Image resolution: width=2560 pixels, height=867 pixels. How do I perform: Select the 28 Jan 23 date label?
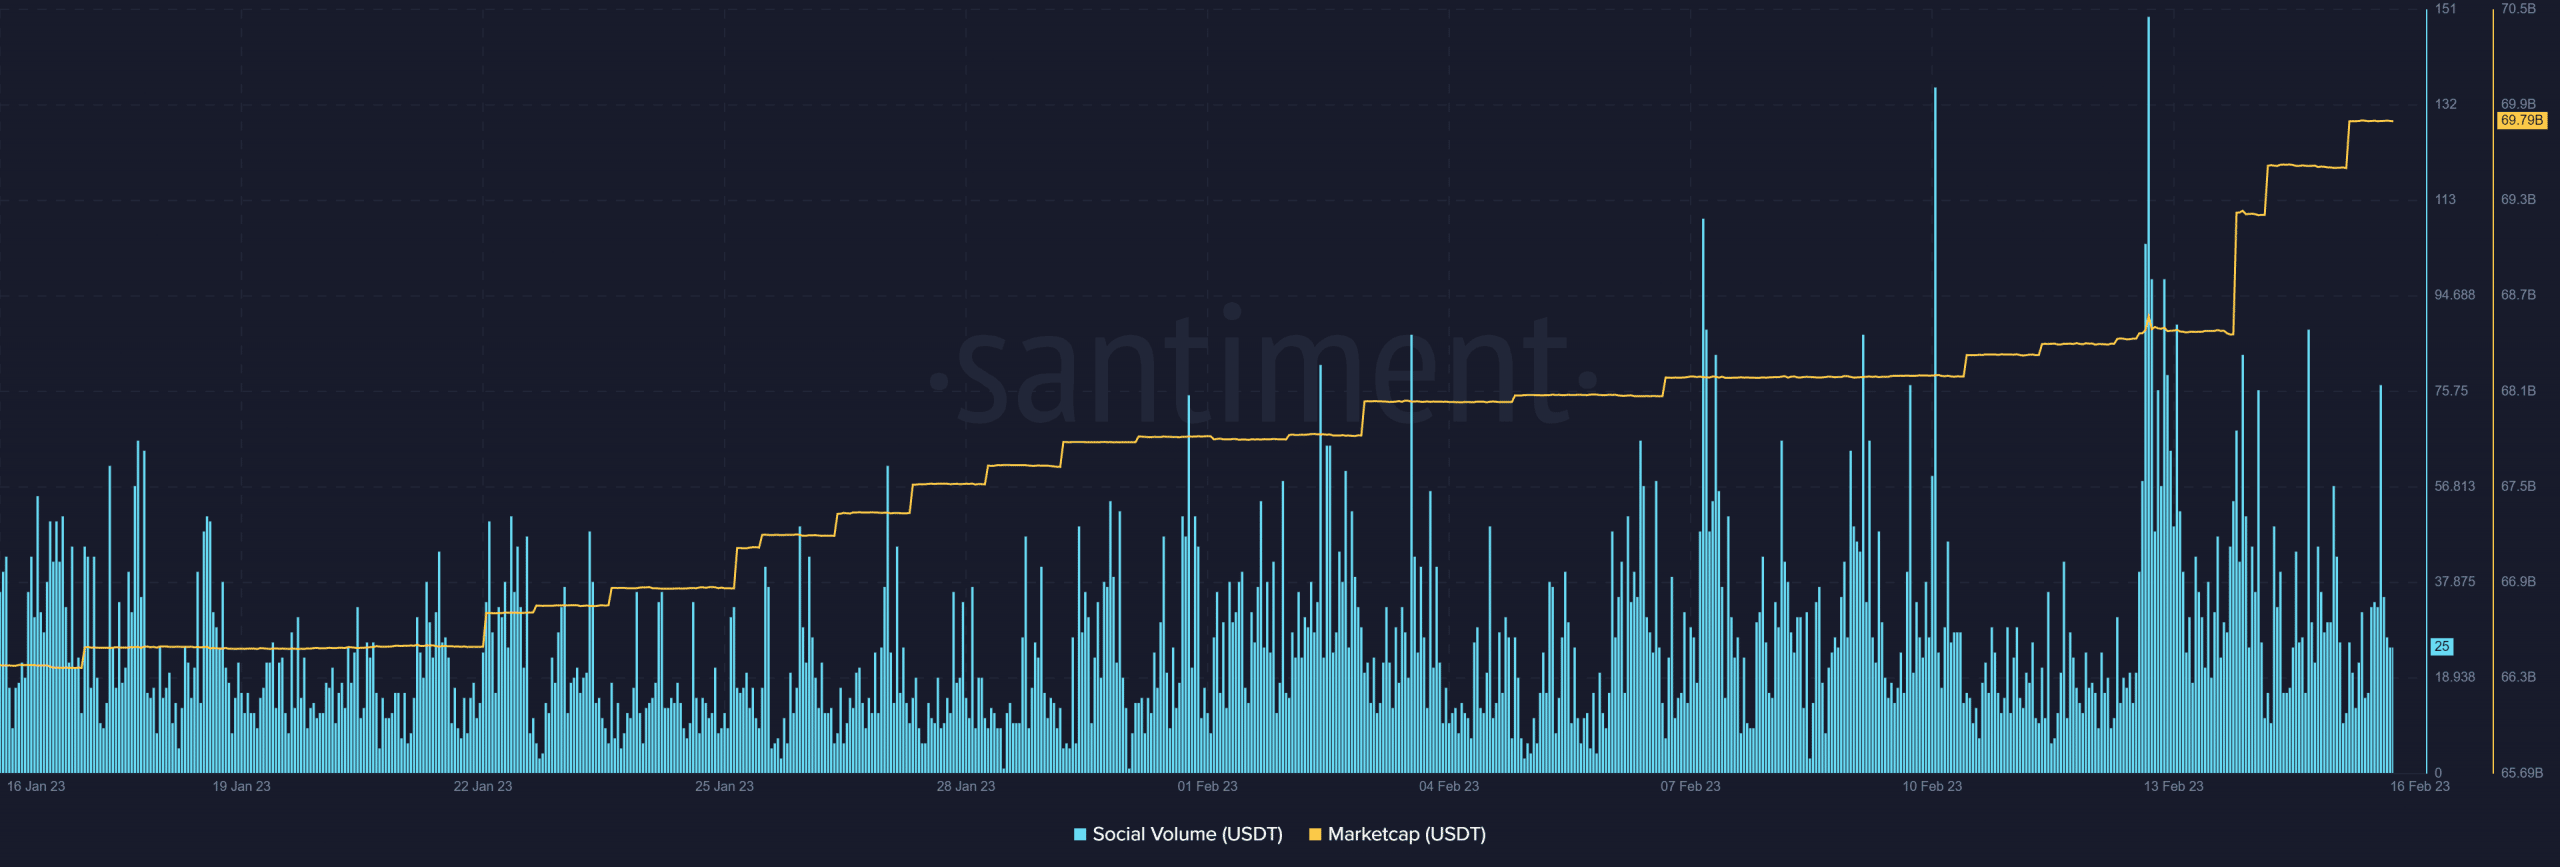966,786
